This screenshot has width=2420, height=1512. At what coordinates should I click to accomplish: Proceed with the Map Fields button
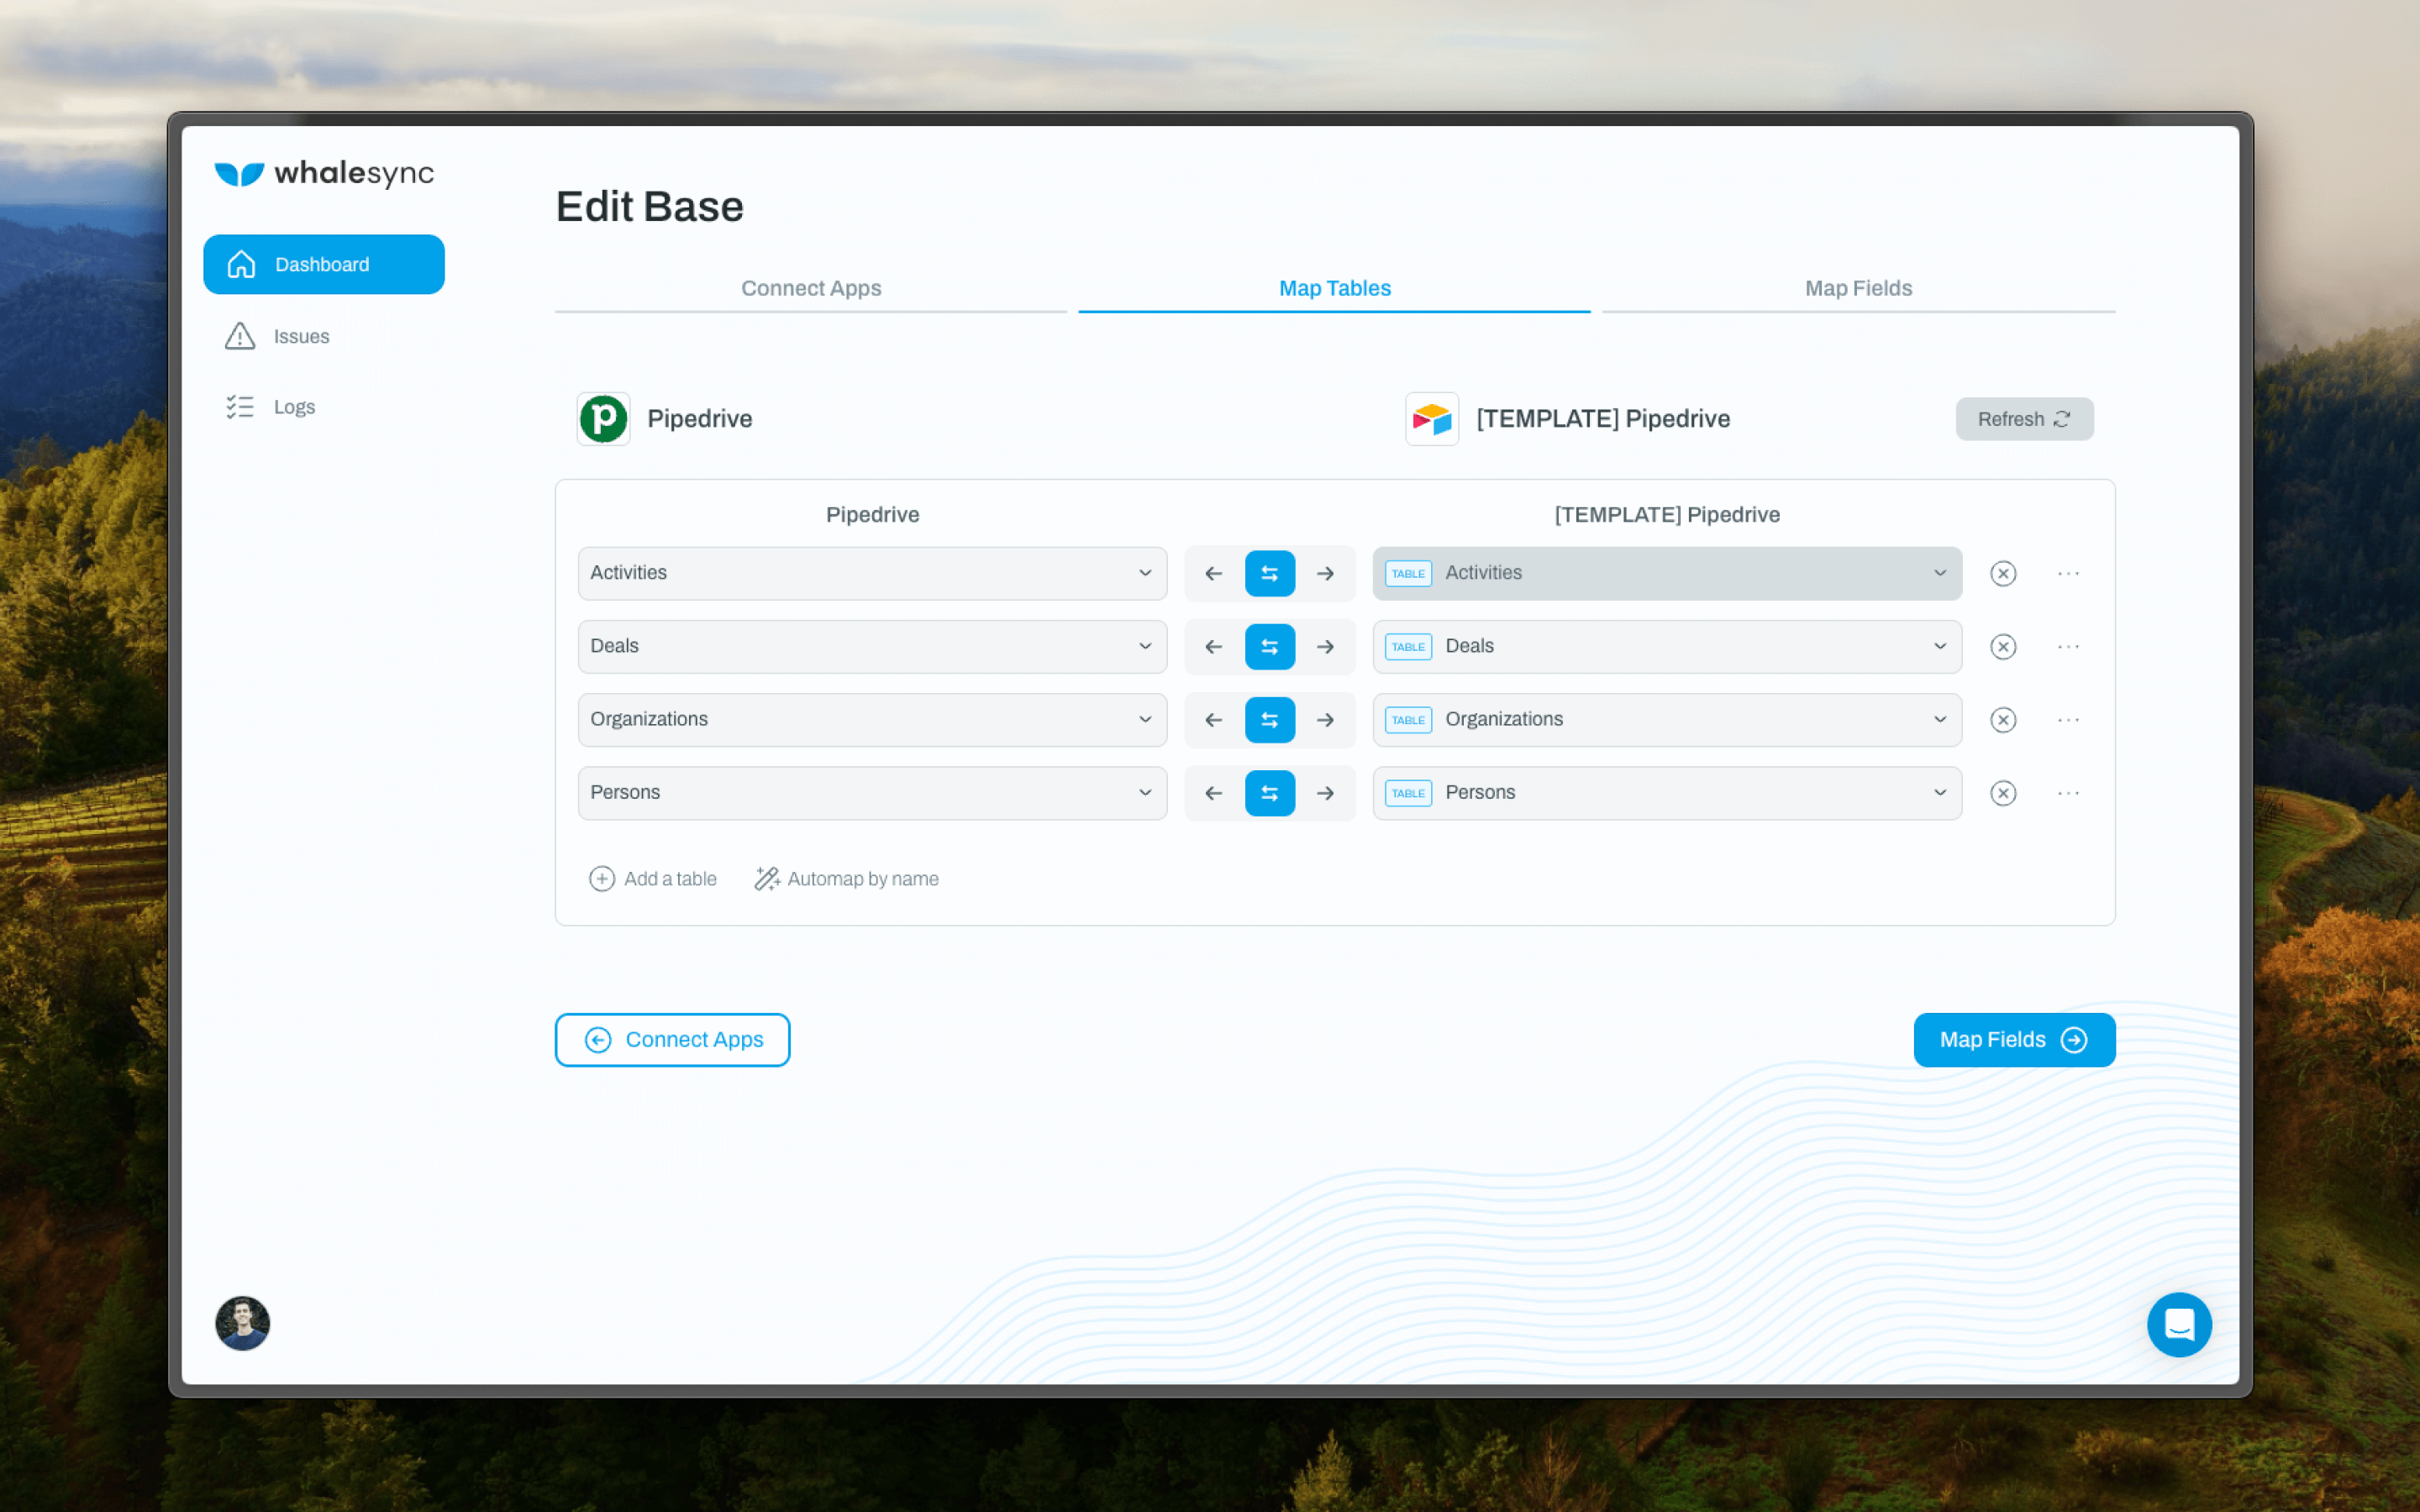tap(2013, 1039)
